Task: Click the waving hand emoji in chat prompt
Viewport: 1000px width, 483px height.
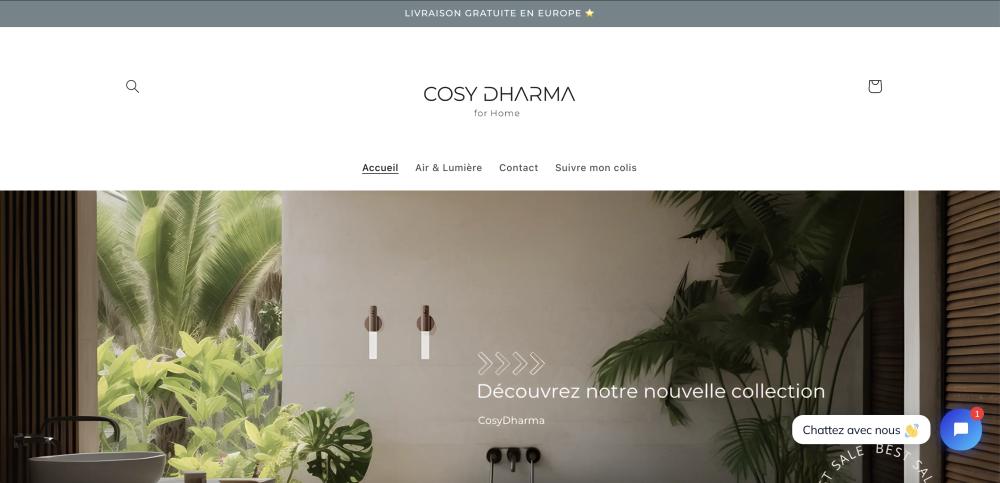Action: click(912, 431)
